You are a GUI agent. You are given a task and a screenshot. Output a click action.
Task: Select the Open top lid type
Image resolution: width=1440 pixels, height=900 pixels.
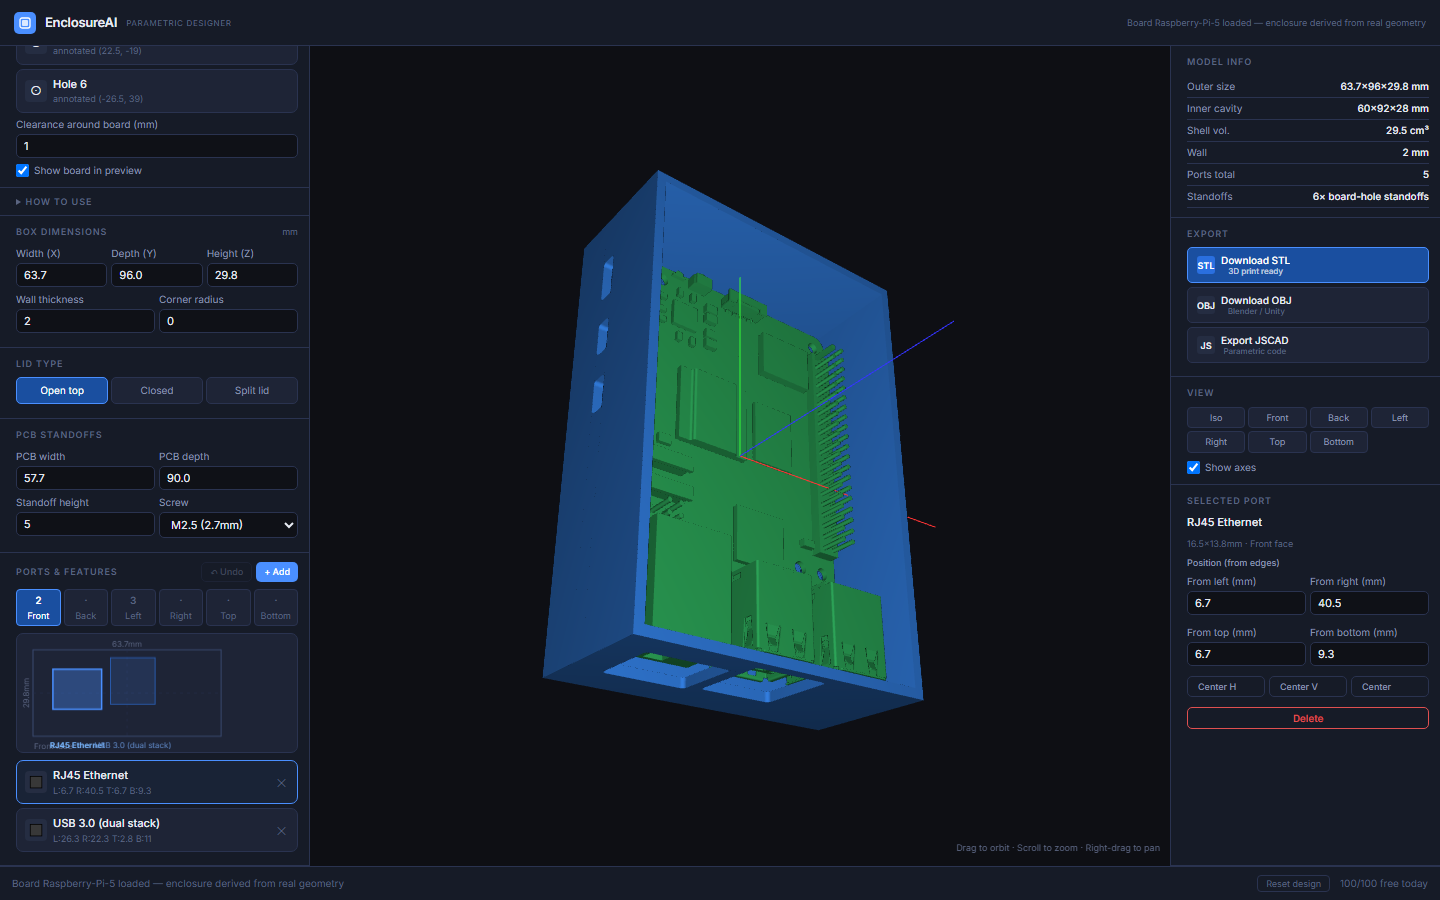click(x=62, y=391)
